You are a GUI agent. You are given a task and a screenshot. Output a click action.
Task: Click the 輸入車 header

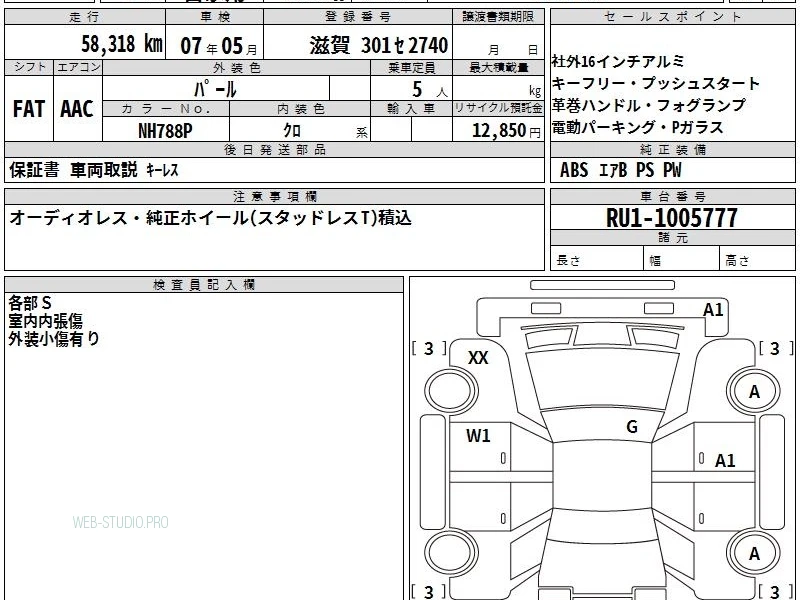click(411, 109)
